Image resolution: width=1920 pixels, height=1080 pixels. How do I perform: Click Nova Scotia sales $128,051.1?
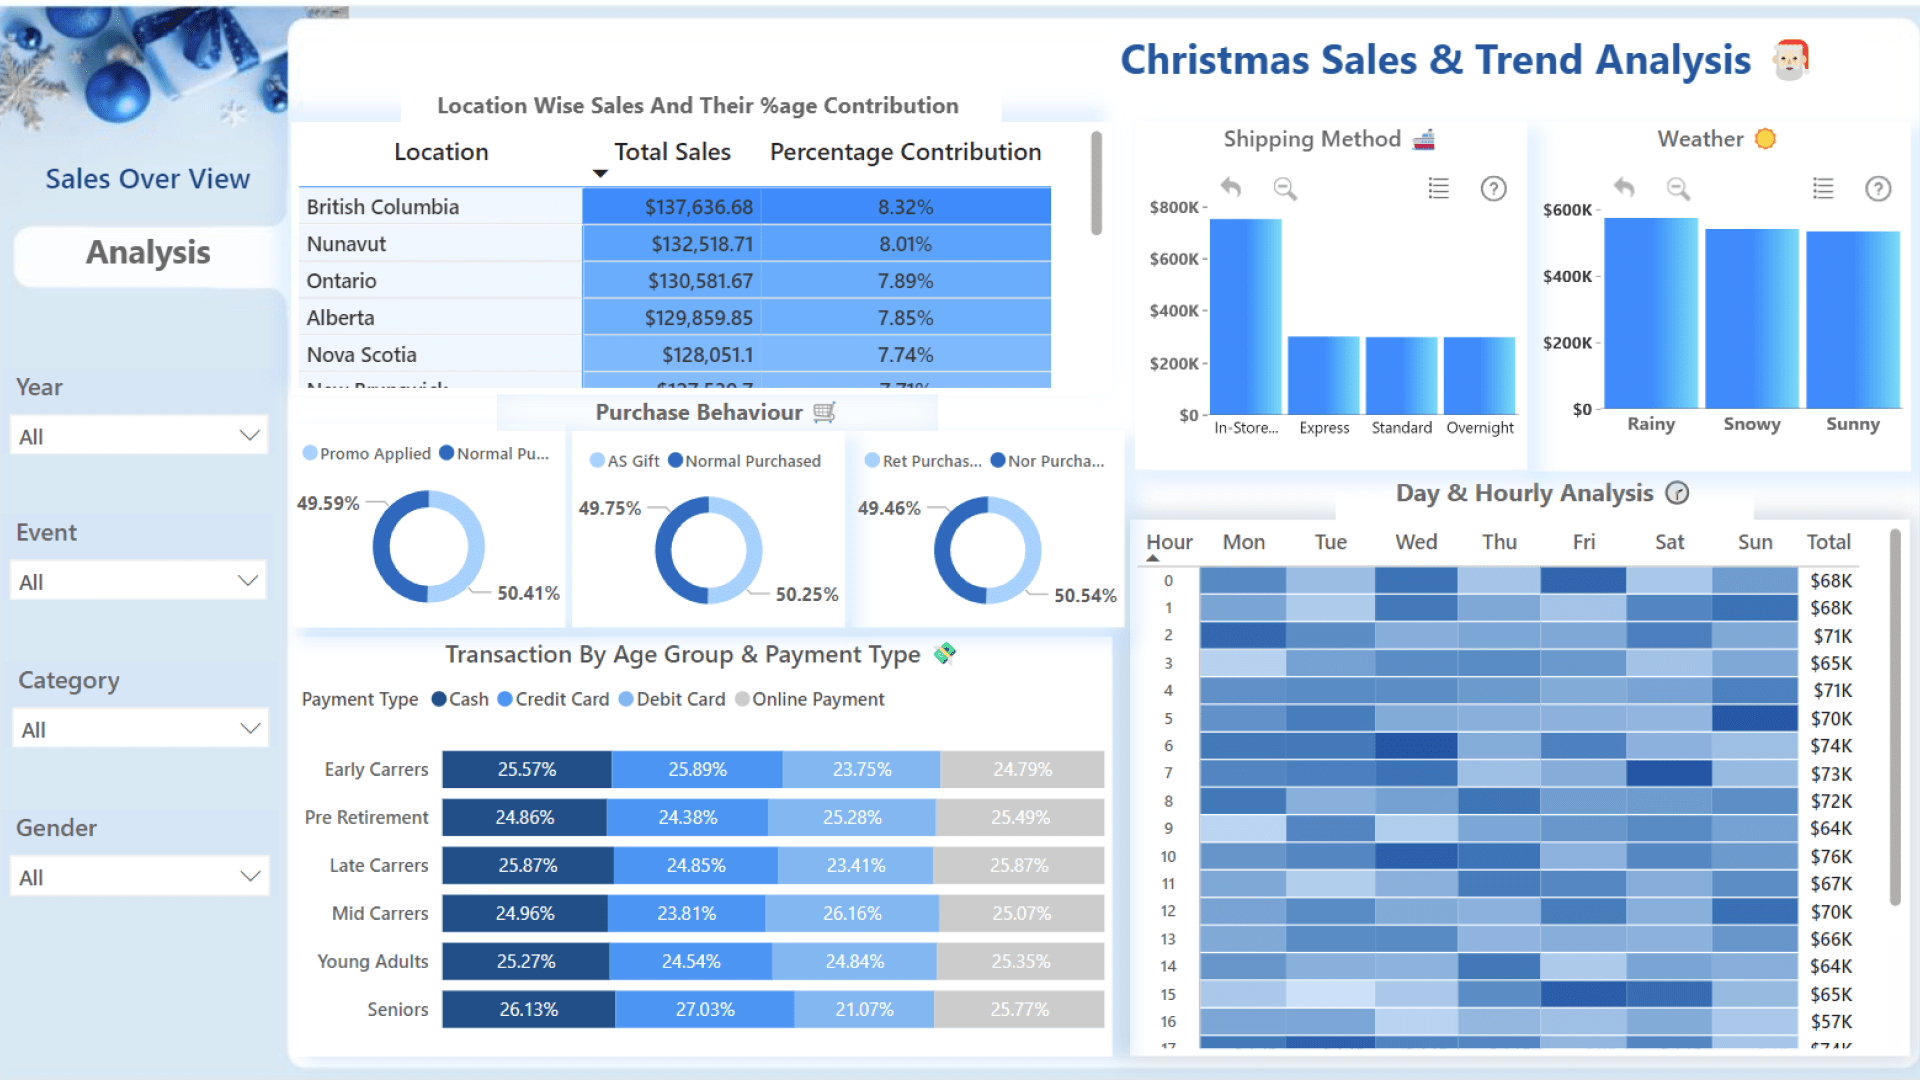[707, 355]
